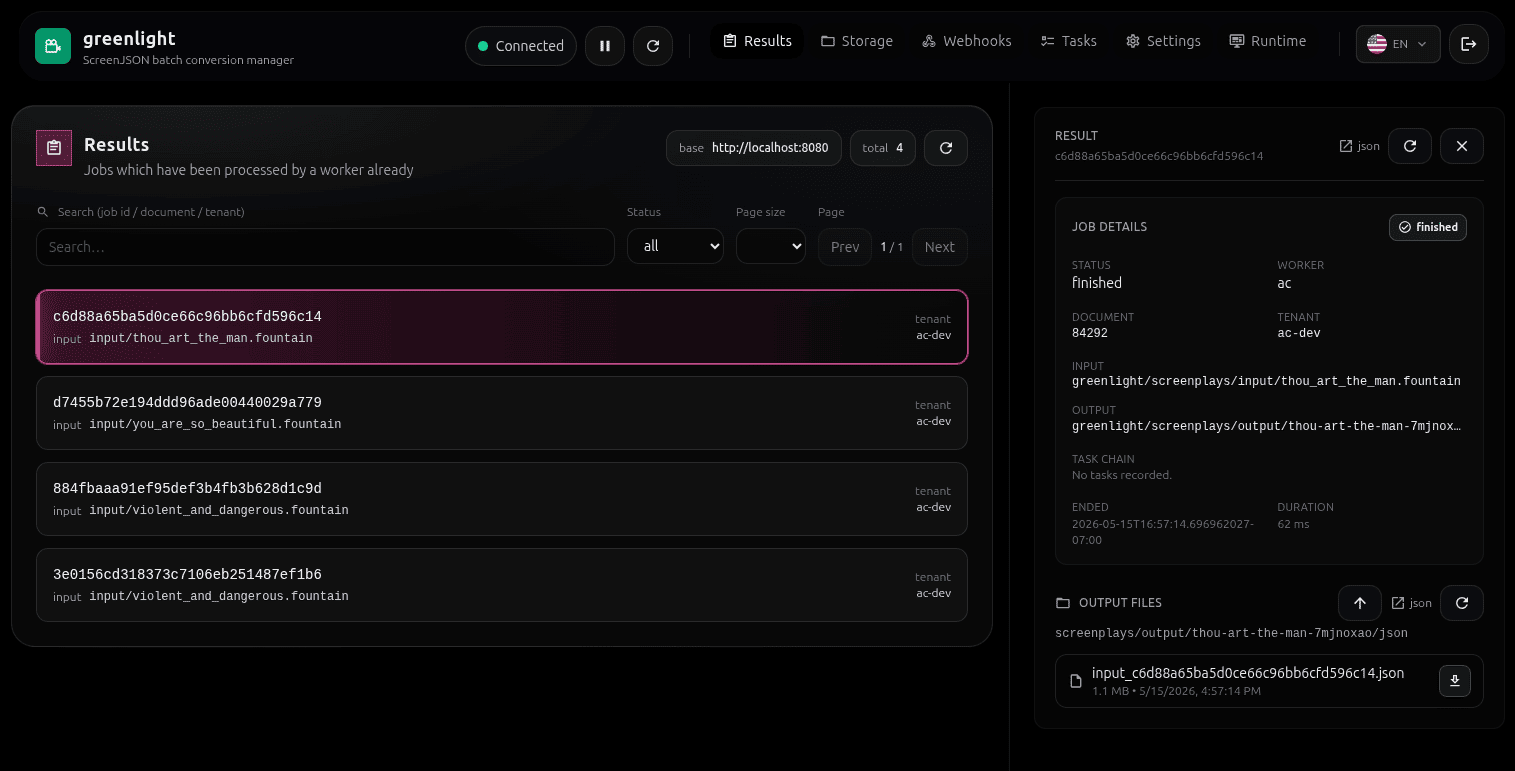Click the folder icon next to Output Files
The width and height of the screenshot is (1515, 771).
click(1063, 603)
